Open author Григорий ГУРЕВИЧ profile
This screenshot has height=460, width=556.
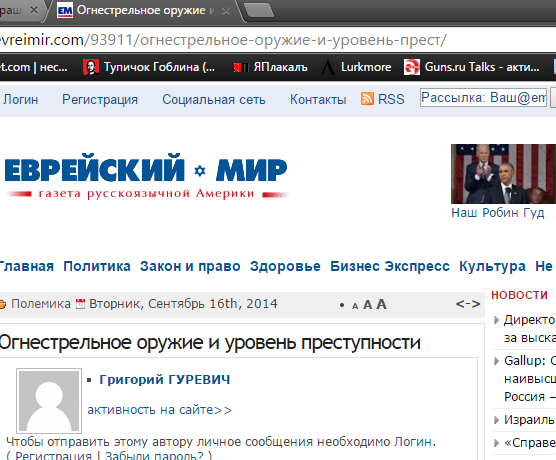(x=165, y=380)
